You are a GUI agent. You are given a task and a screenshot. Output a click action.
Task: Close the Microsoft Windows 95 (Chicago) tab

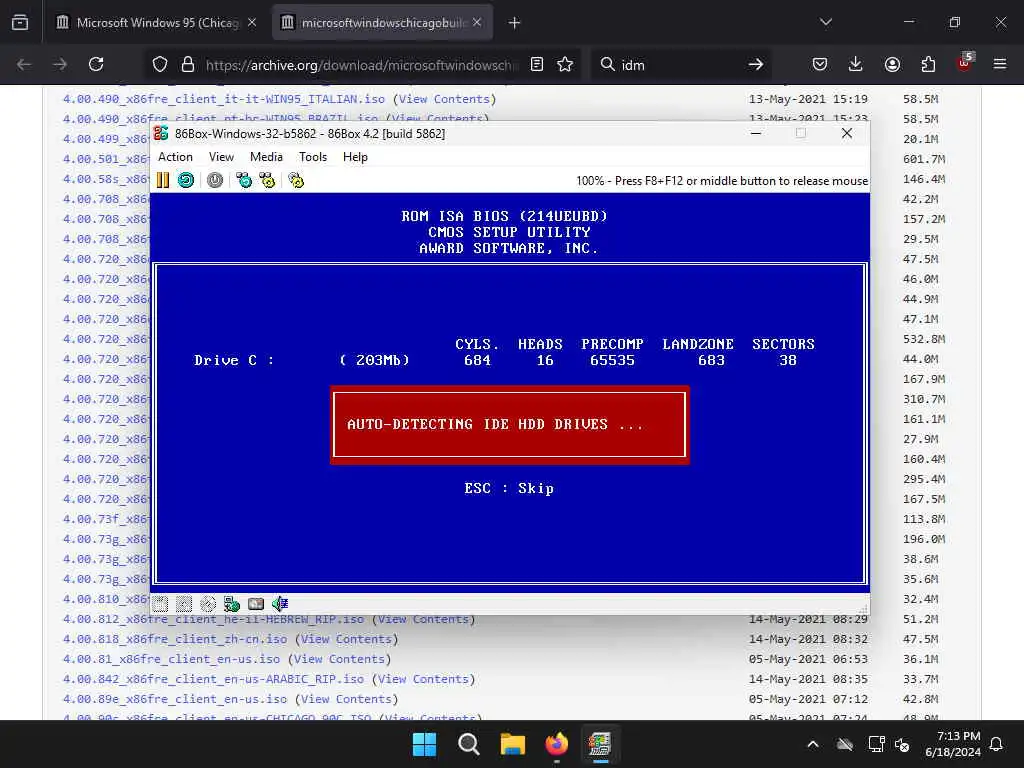pos(252,23)
